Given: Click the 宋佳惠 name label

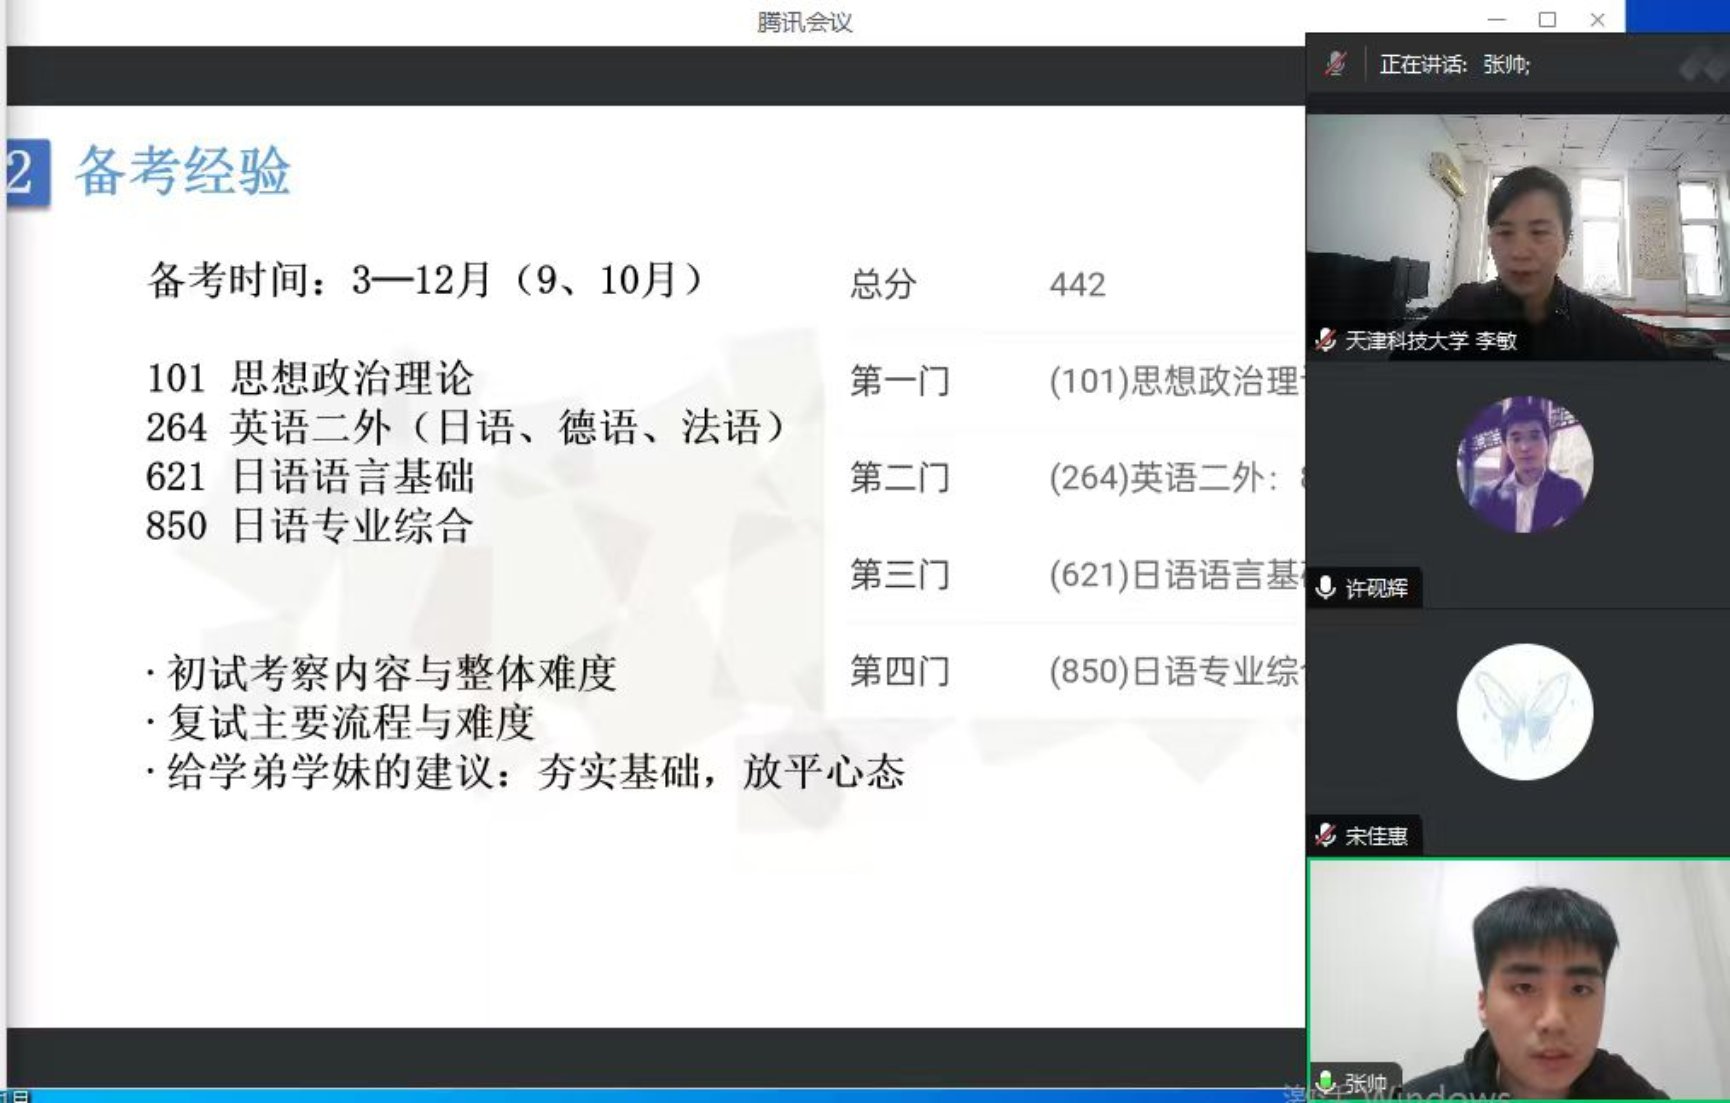Looking at the screenshot, I should tap(1376, 835).
